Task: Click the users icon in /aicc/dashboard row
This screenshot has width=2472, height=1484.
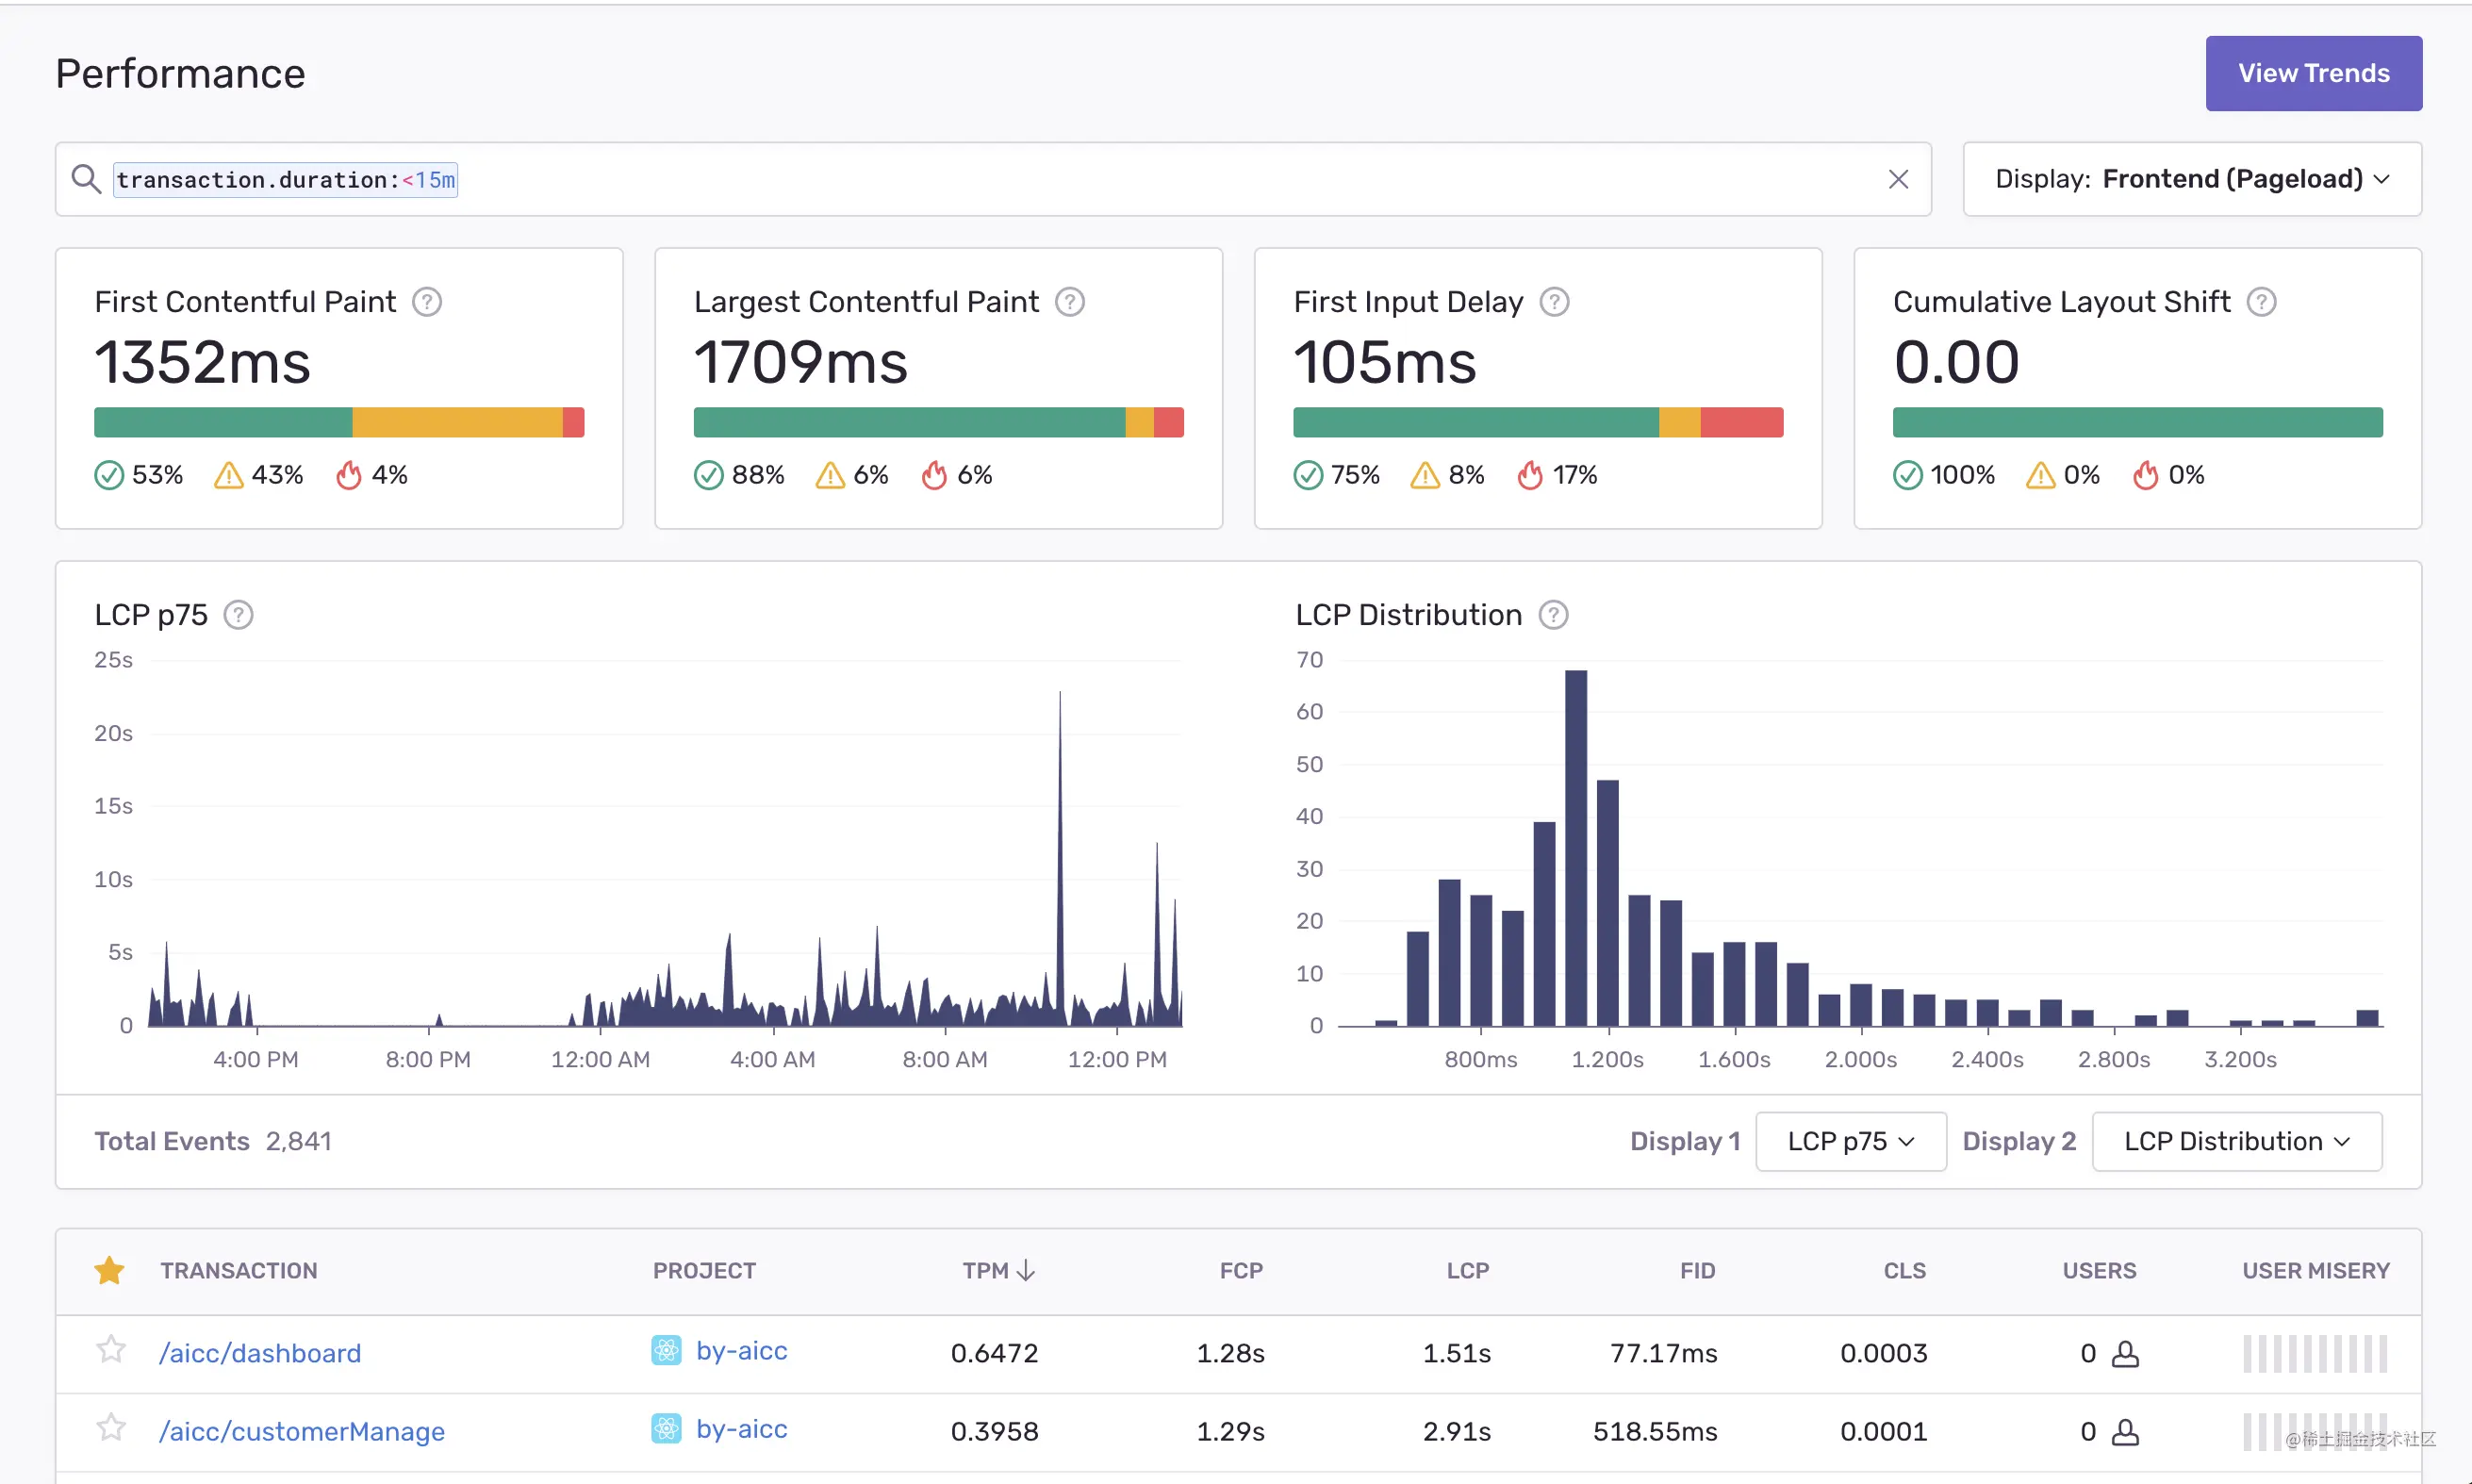Action: point(2125,1354)
